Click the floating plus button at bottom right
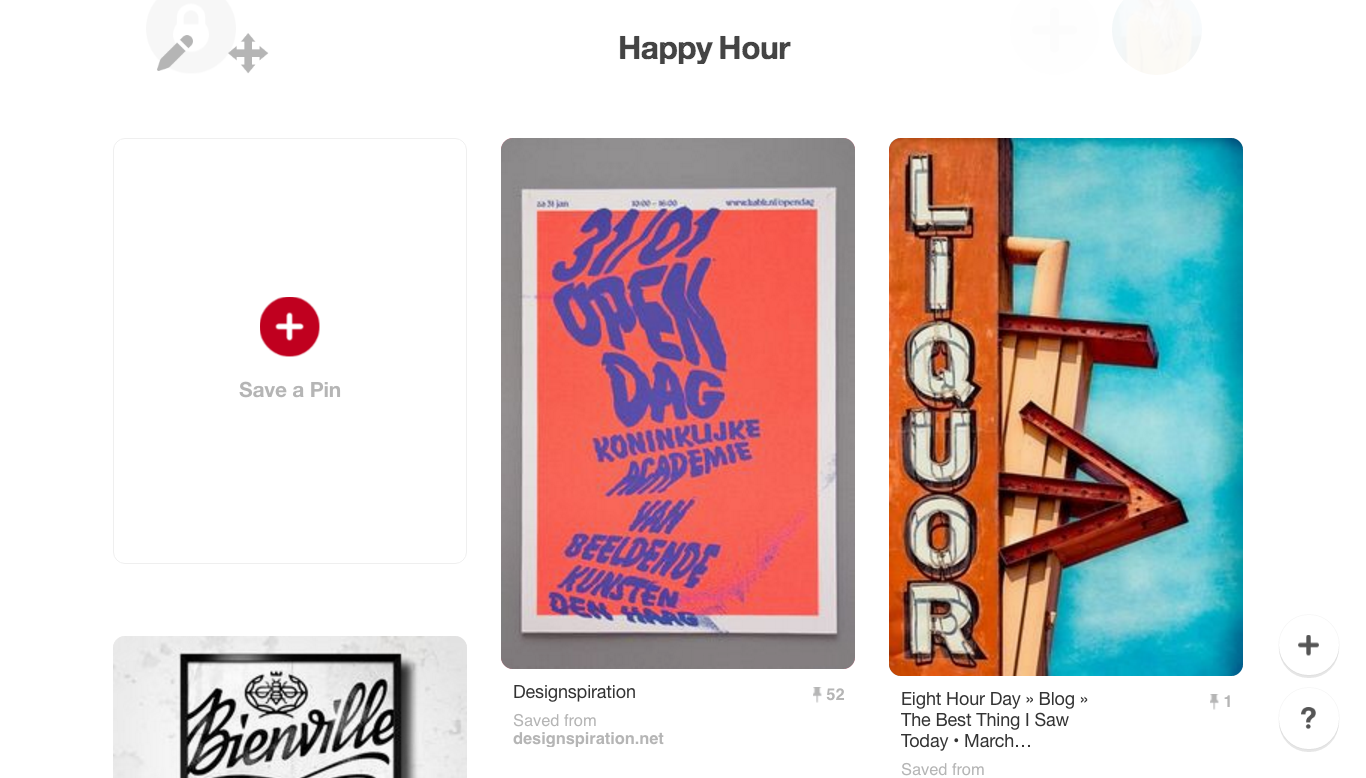The height and width of the screenshot is (778, 1366). click(1308, 645)
